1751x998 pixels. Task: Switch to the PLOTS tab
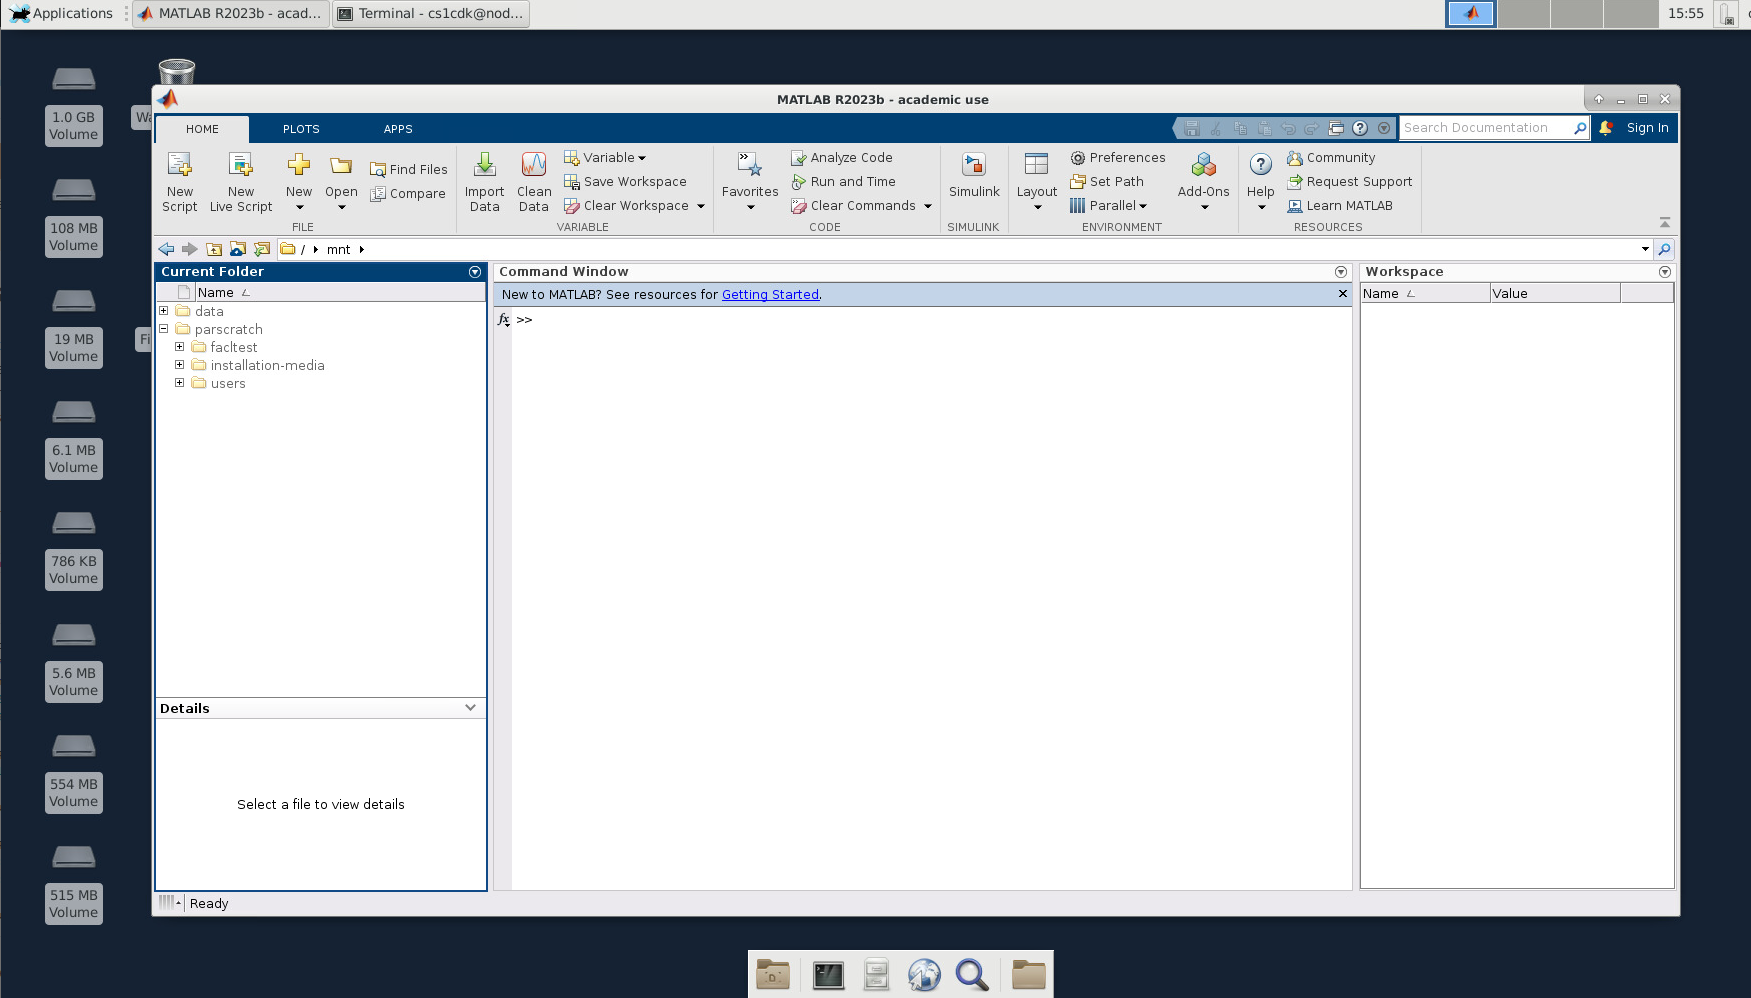(x=301, y=129)
